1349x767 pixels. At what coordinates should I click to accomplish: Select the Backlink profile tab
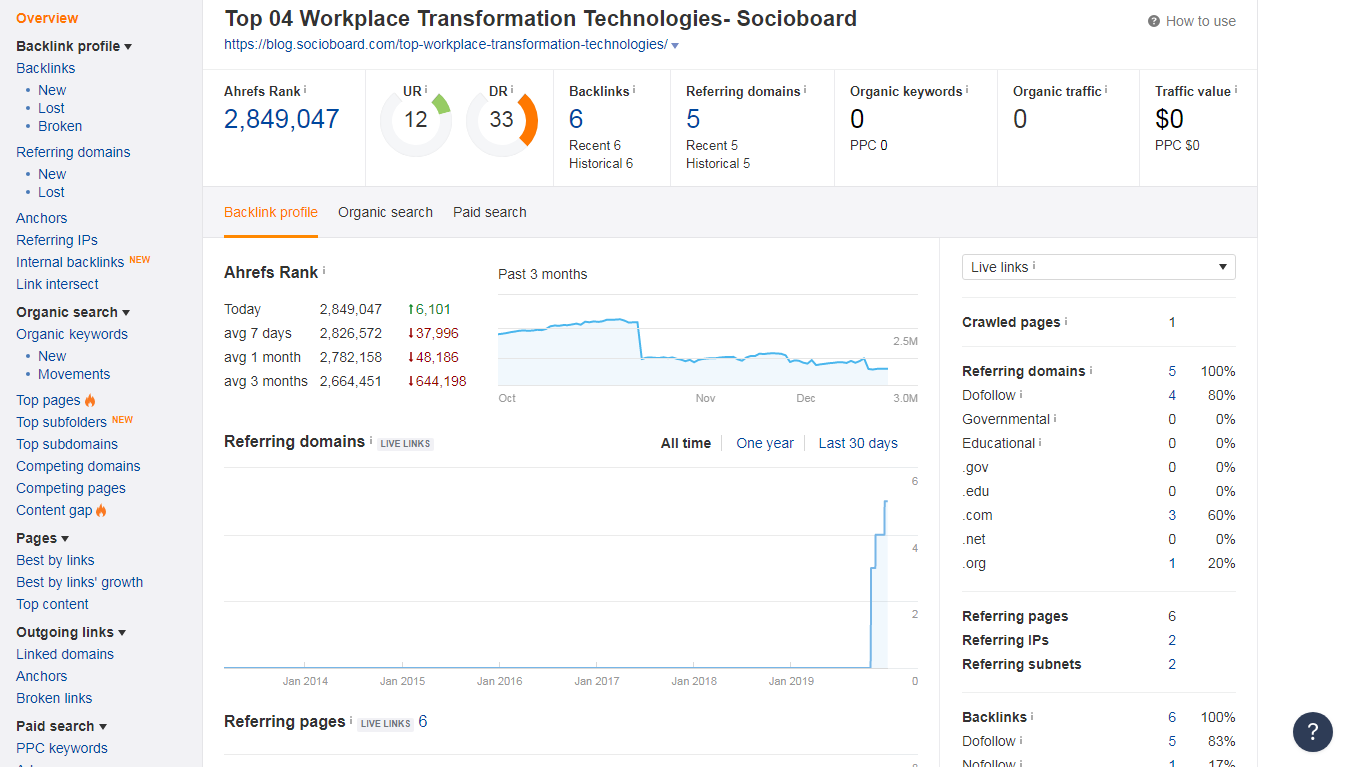tap(271, 212)
